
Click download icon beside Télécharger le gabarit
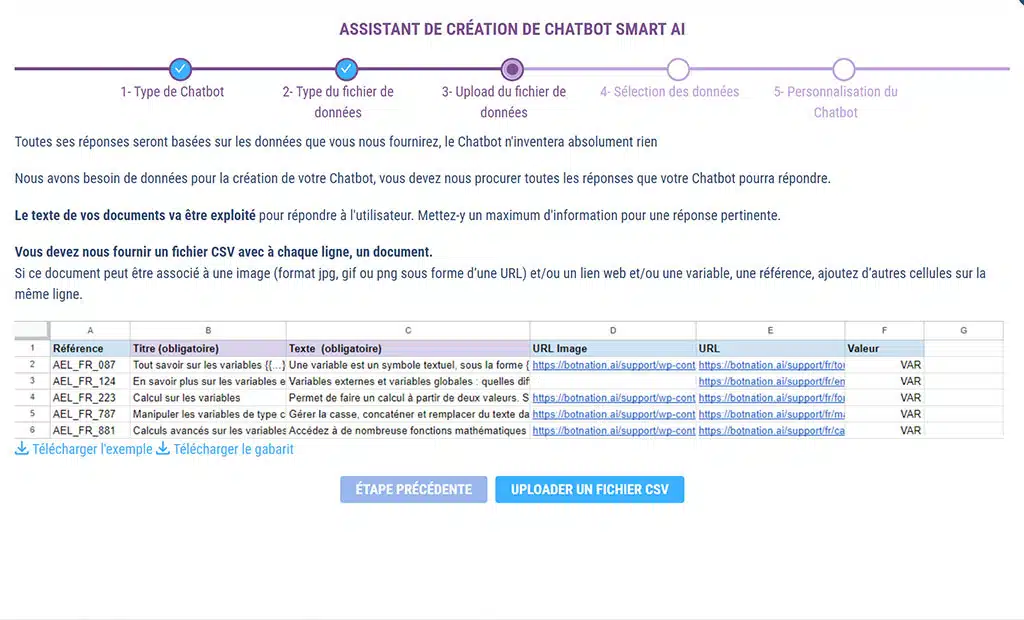pos(163,450)
